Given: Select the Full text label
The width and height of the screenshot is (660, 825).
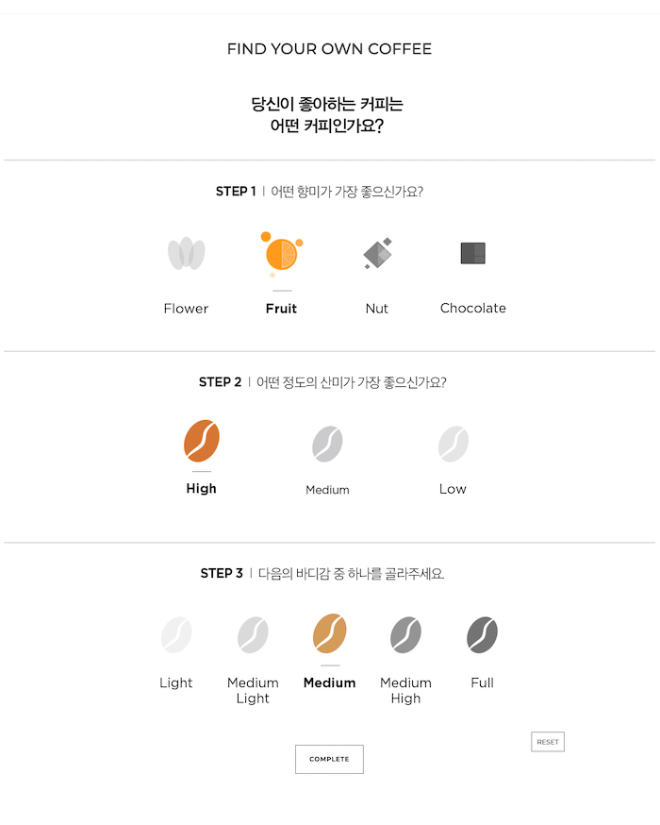Looking at the screenshot, I should pyautogui.click(x=482, y=682).
